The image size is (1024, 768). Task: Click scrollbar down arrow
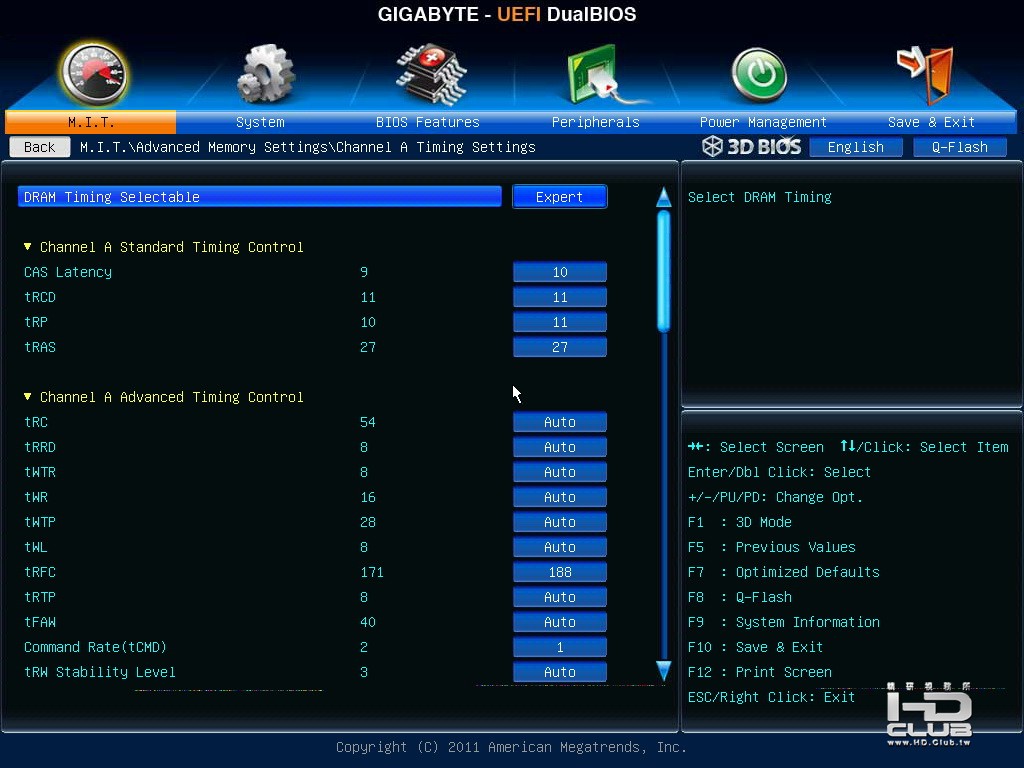[x=664, y=671]
